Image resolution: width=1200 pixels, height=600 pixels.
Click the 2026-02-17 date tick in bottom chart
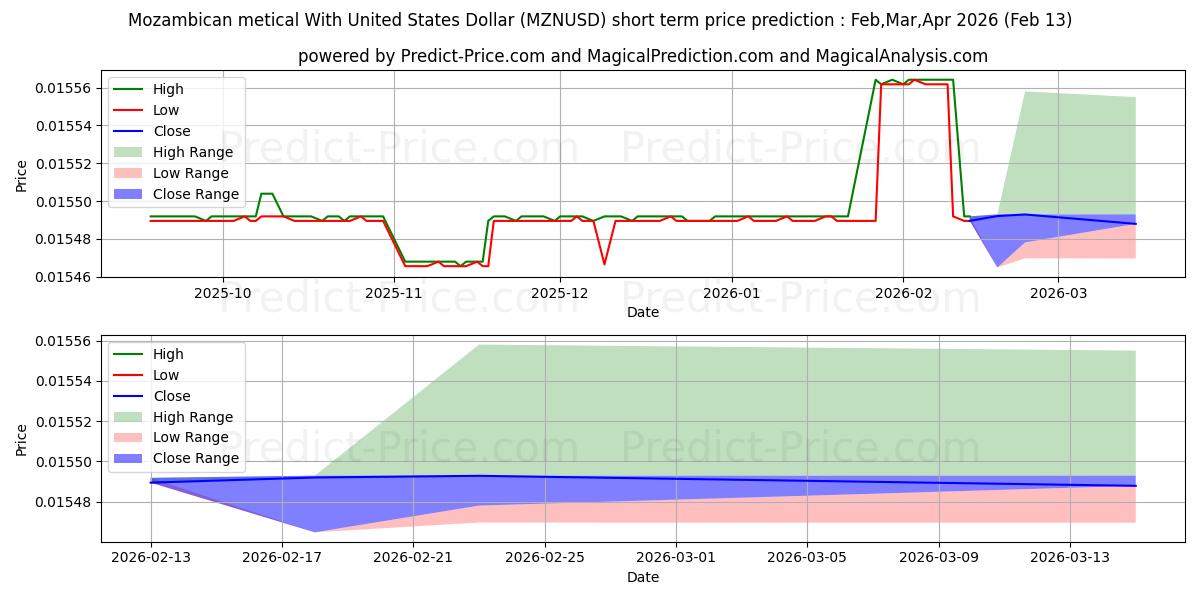tap(282, 558)
